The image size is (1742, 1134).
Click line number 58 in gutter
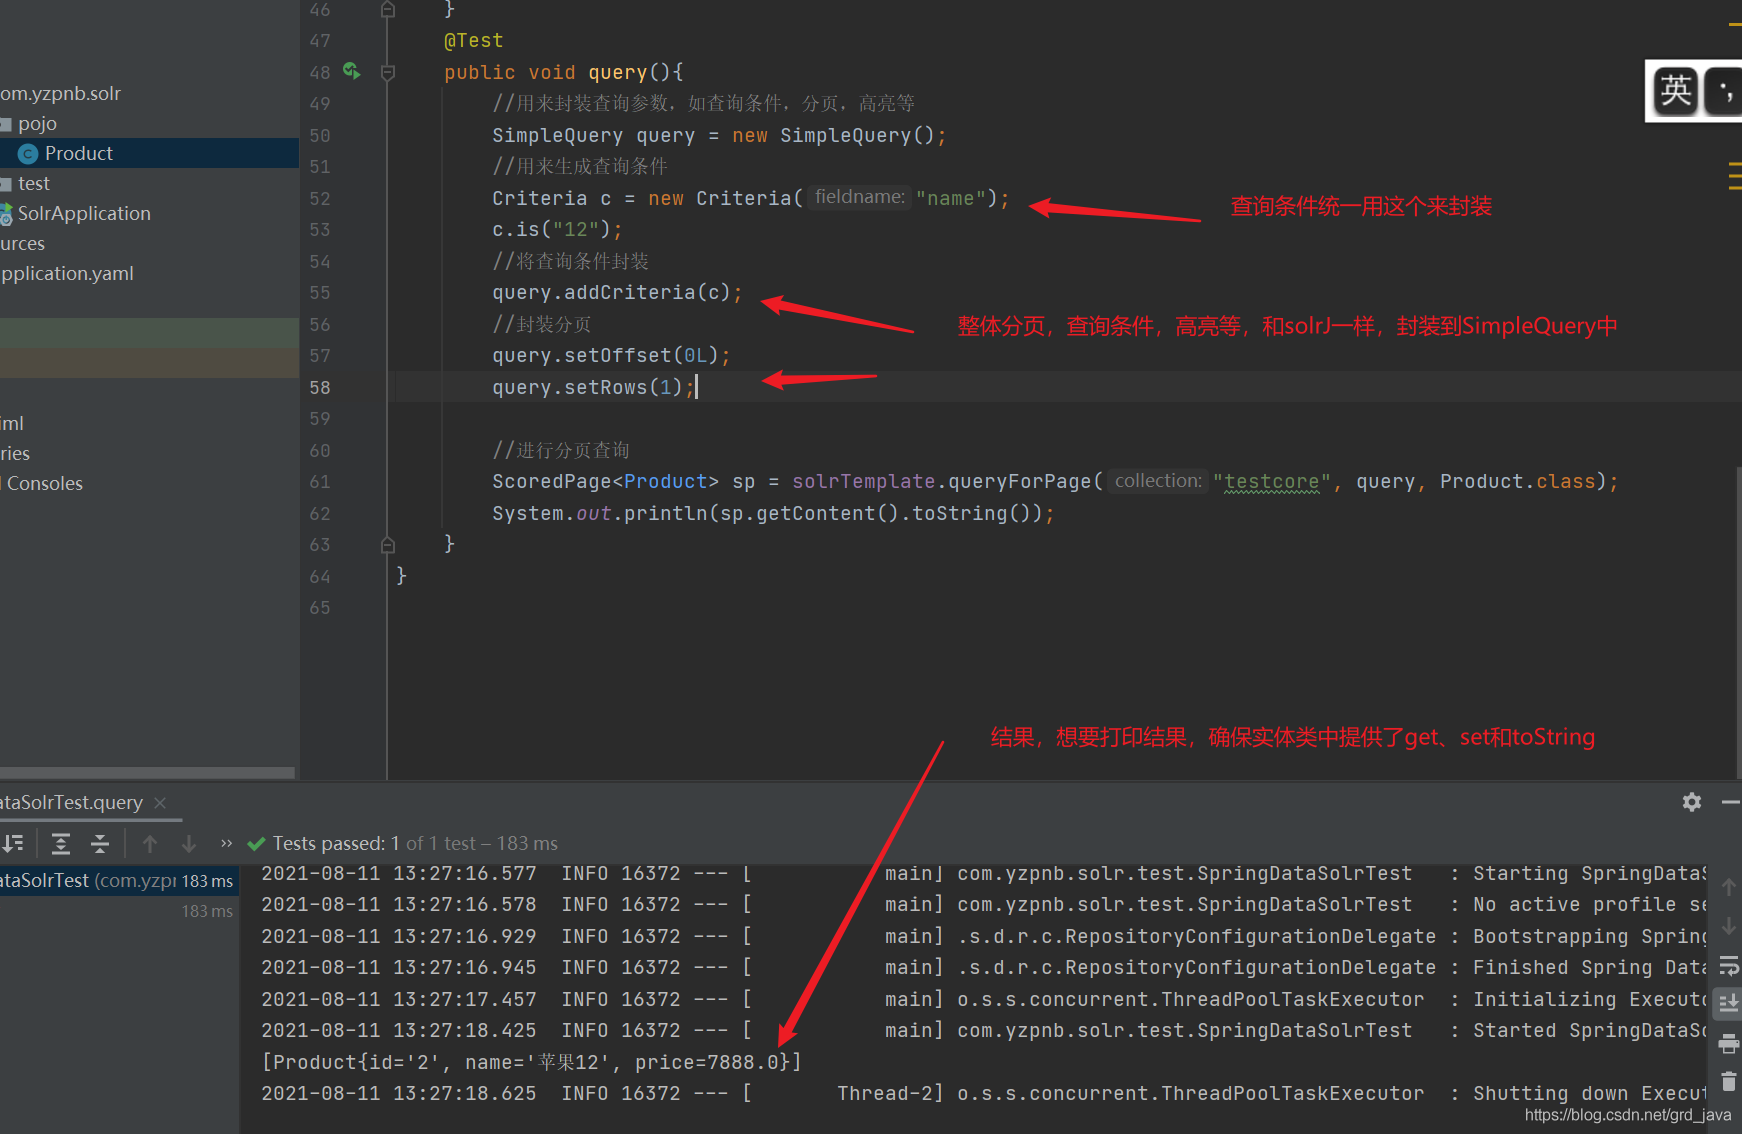320,387
